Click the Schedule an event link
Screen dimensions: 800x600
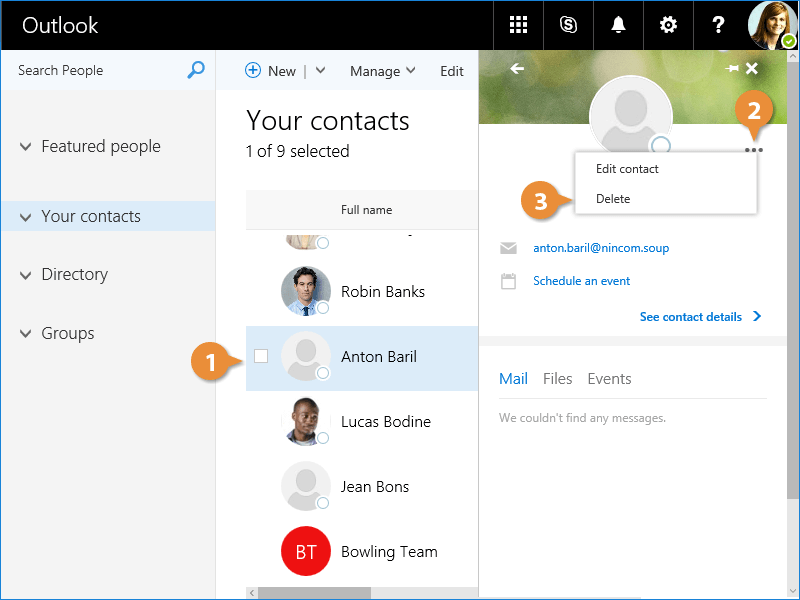tap(581, 281)
